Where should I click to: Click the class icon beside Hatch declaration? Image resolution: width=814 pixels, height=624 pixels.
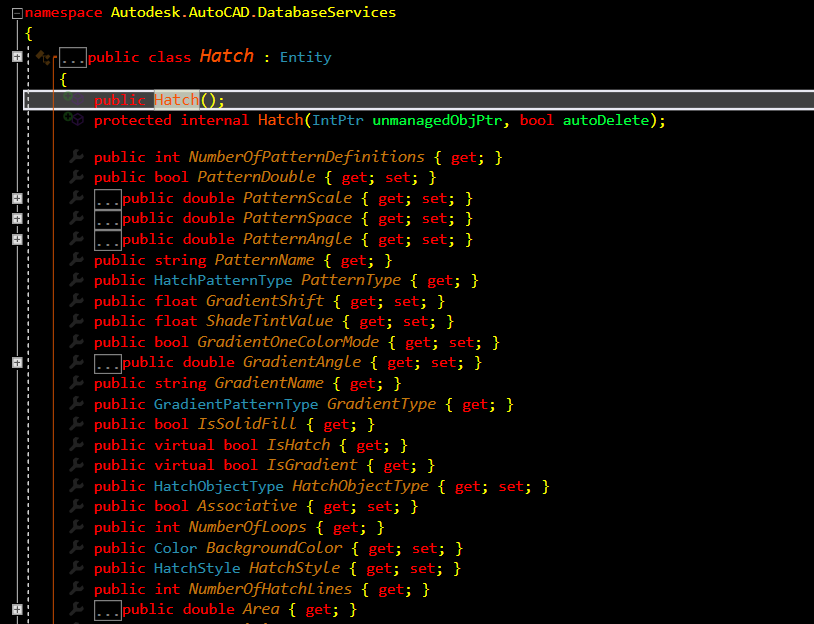[44, 57]
